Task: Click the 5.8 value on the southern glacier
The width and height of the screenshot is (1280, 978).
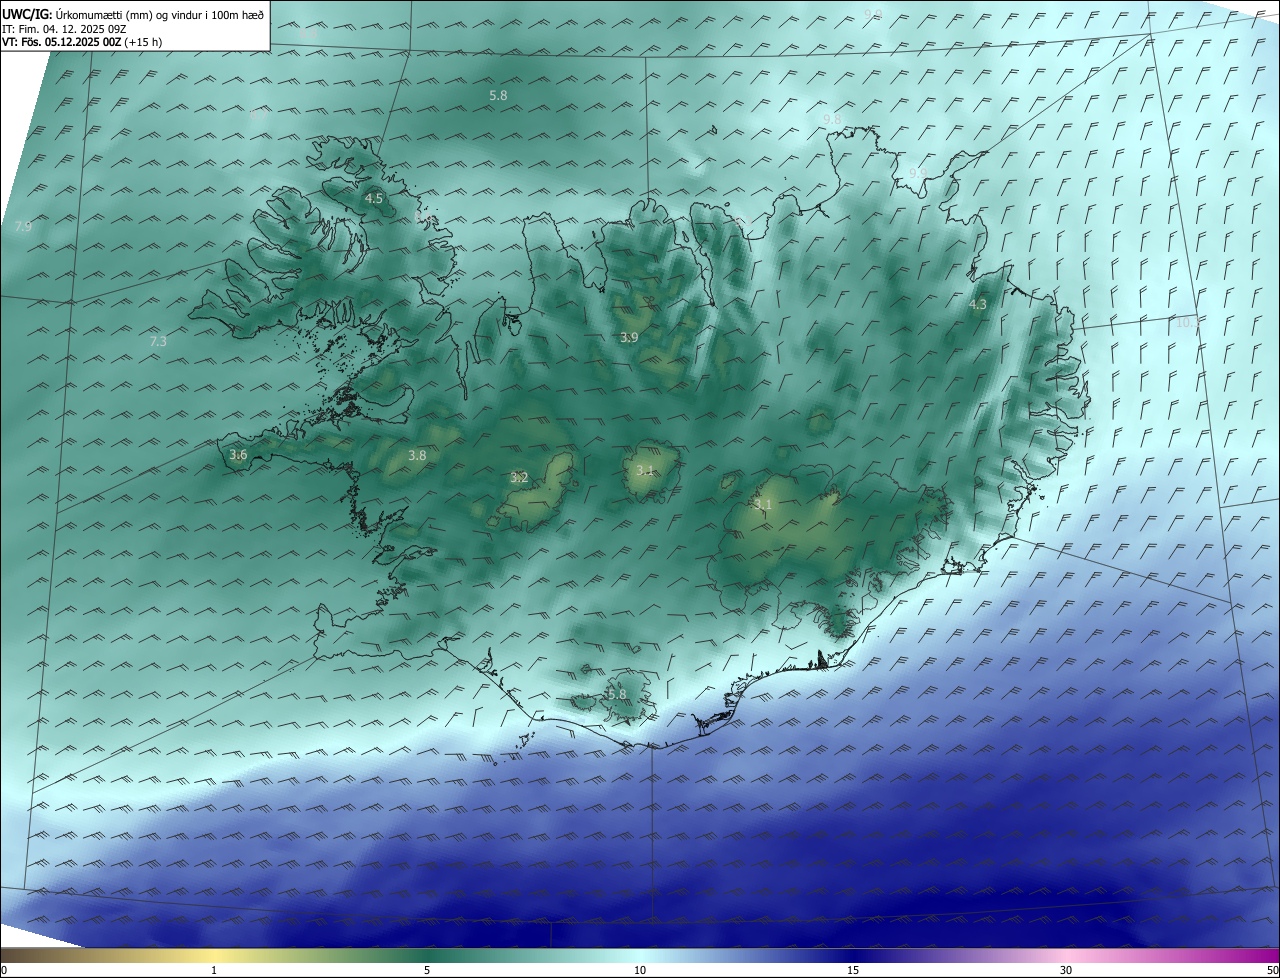Action: click(x=617, y=694)
